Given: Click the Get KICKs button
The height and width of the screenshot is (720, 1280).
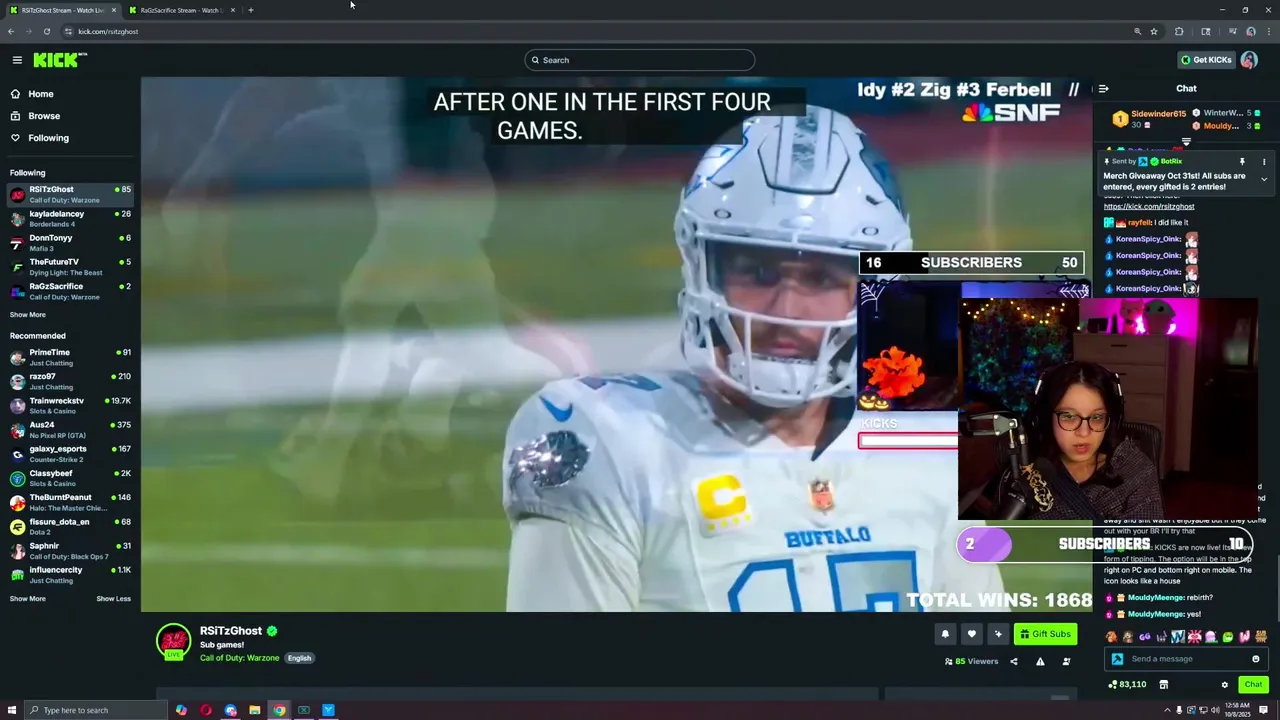Looking at the screenshot, I should [x=1205, y=60].
